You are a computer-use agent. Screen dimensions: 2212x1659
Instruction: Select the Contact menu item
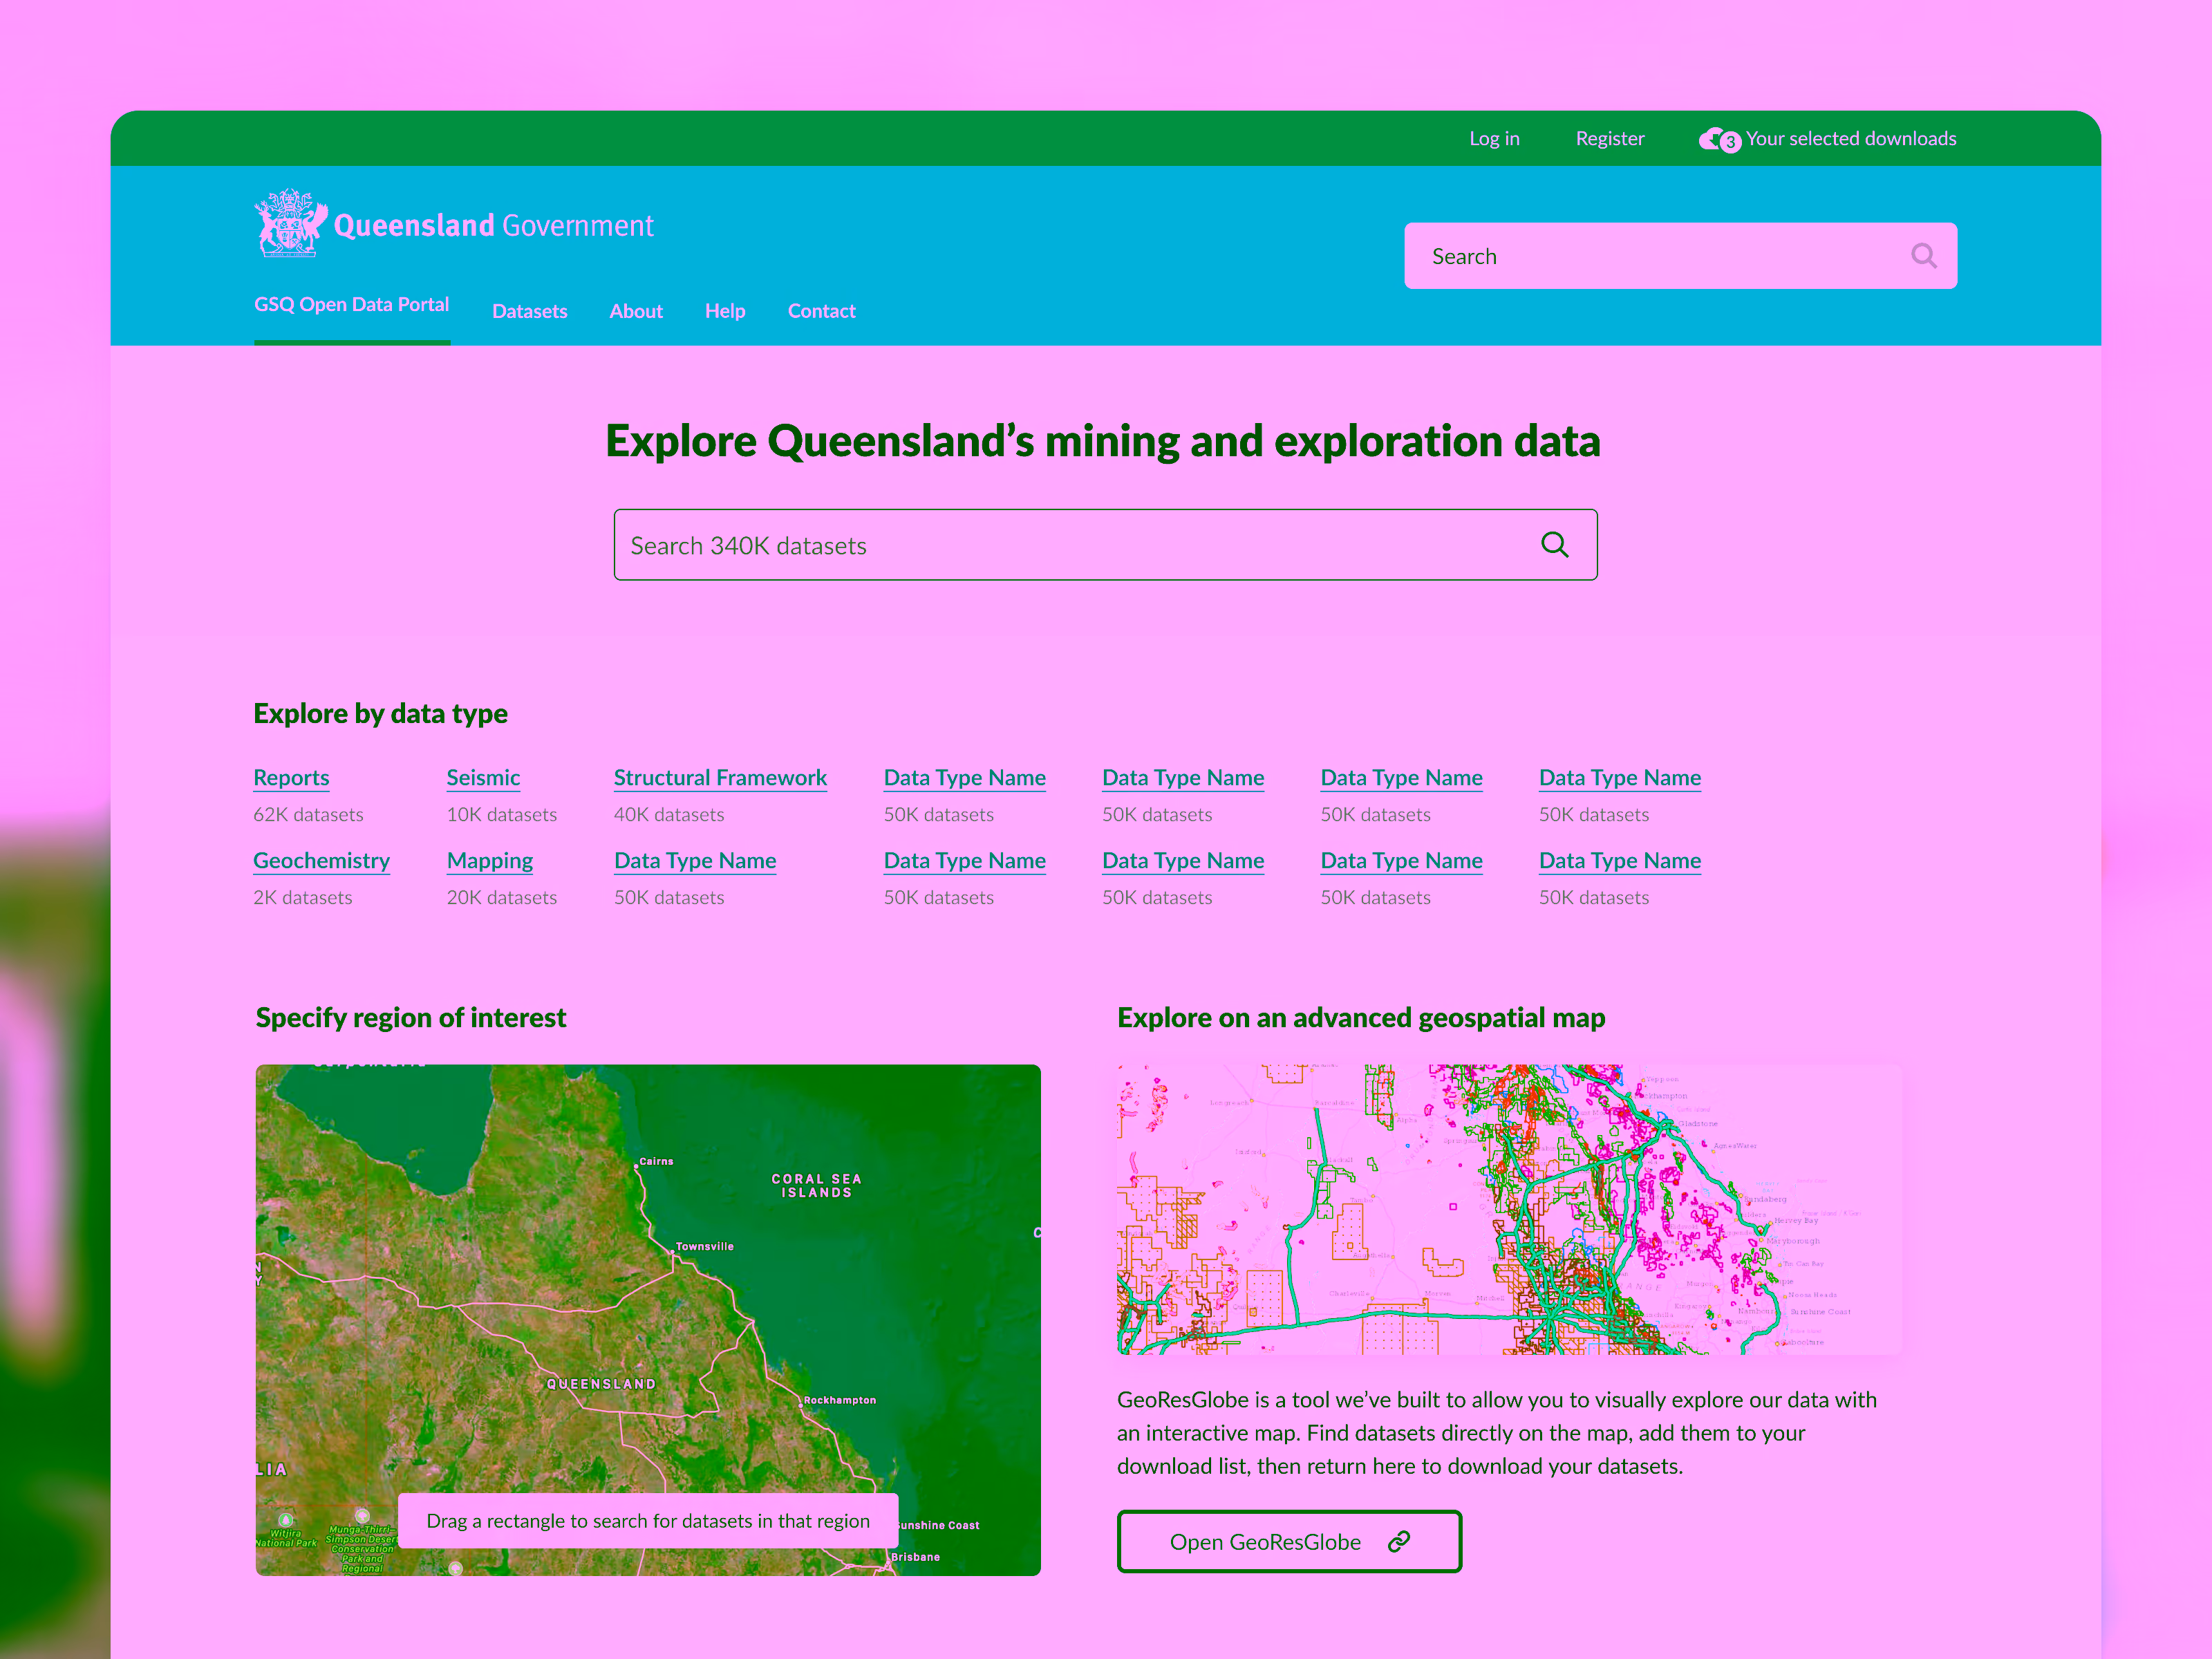pos(821,311)
